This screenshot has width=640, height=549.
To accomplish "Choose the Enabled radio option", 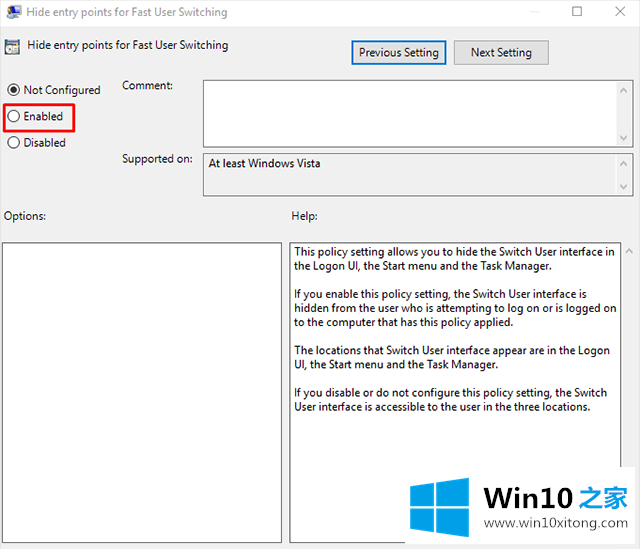I will click(x=13, y=116).
